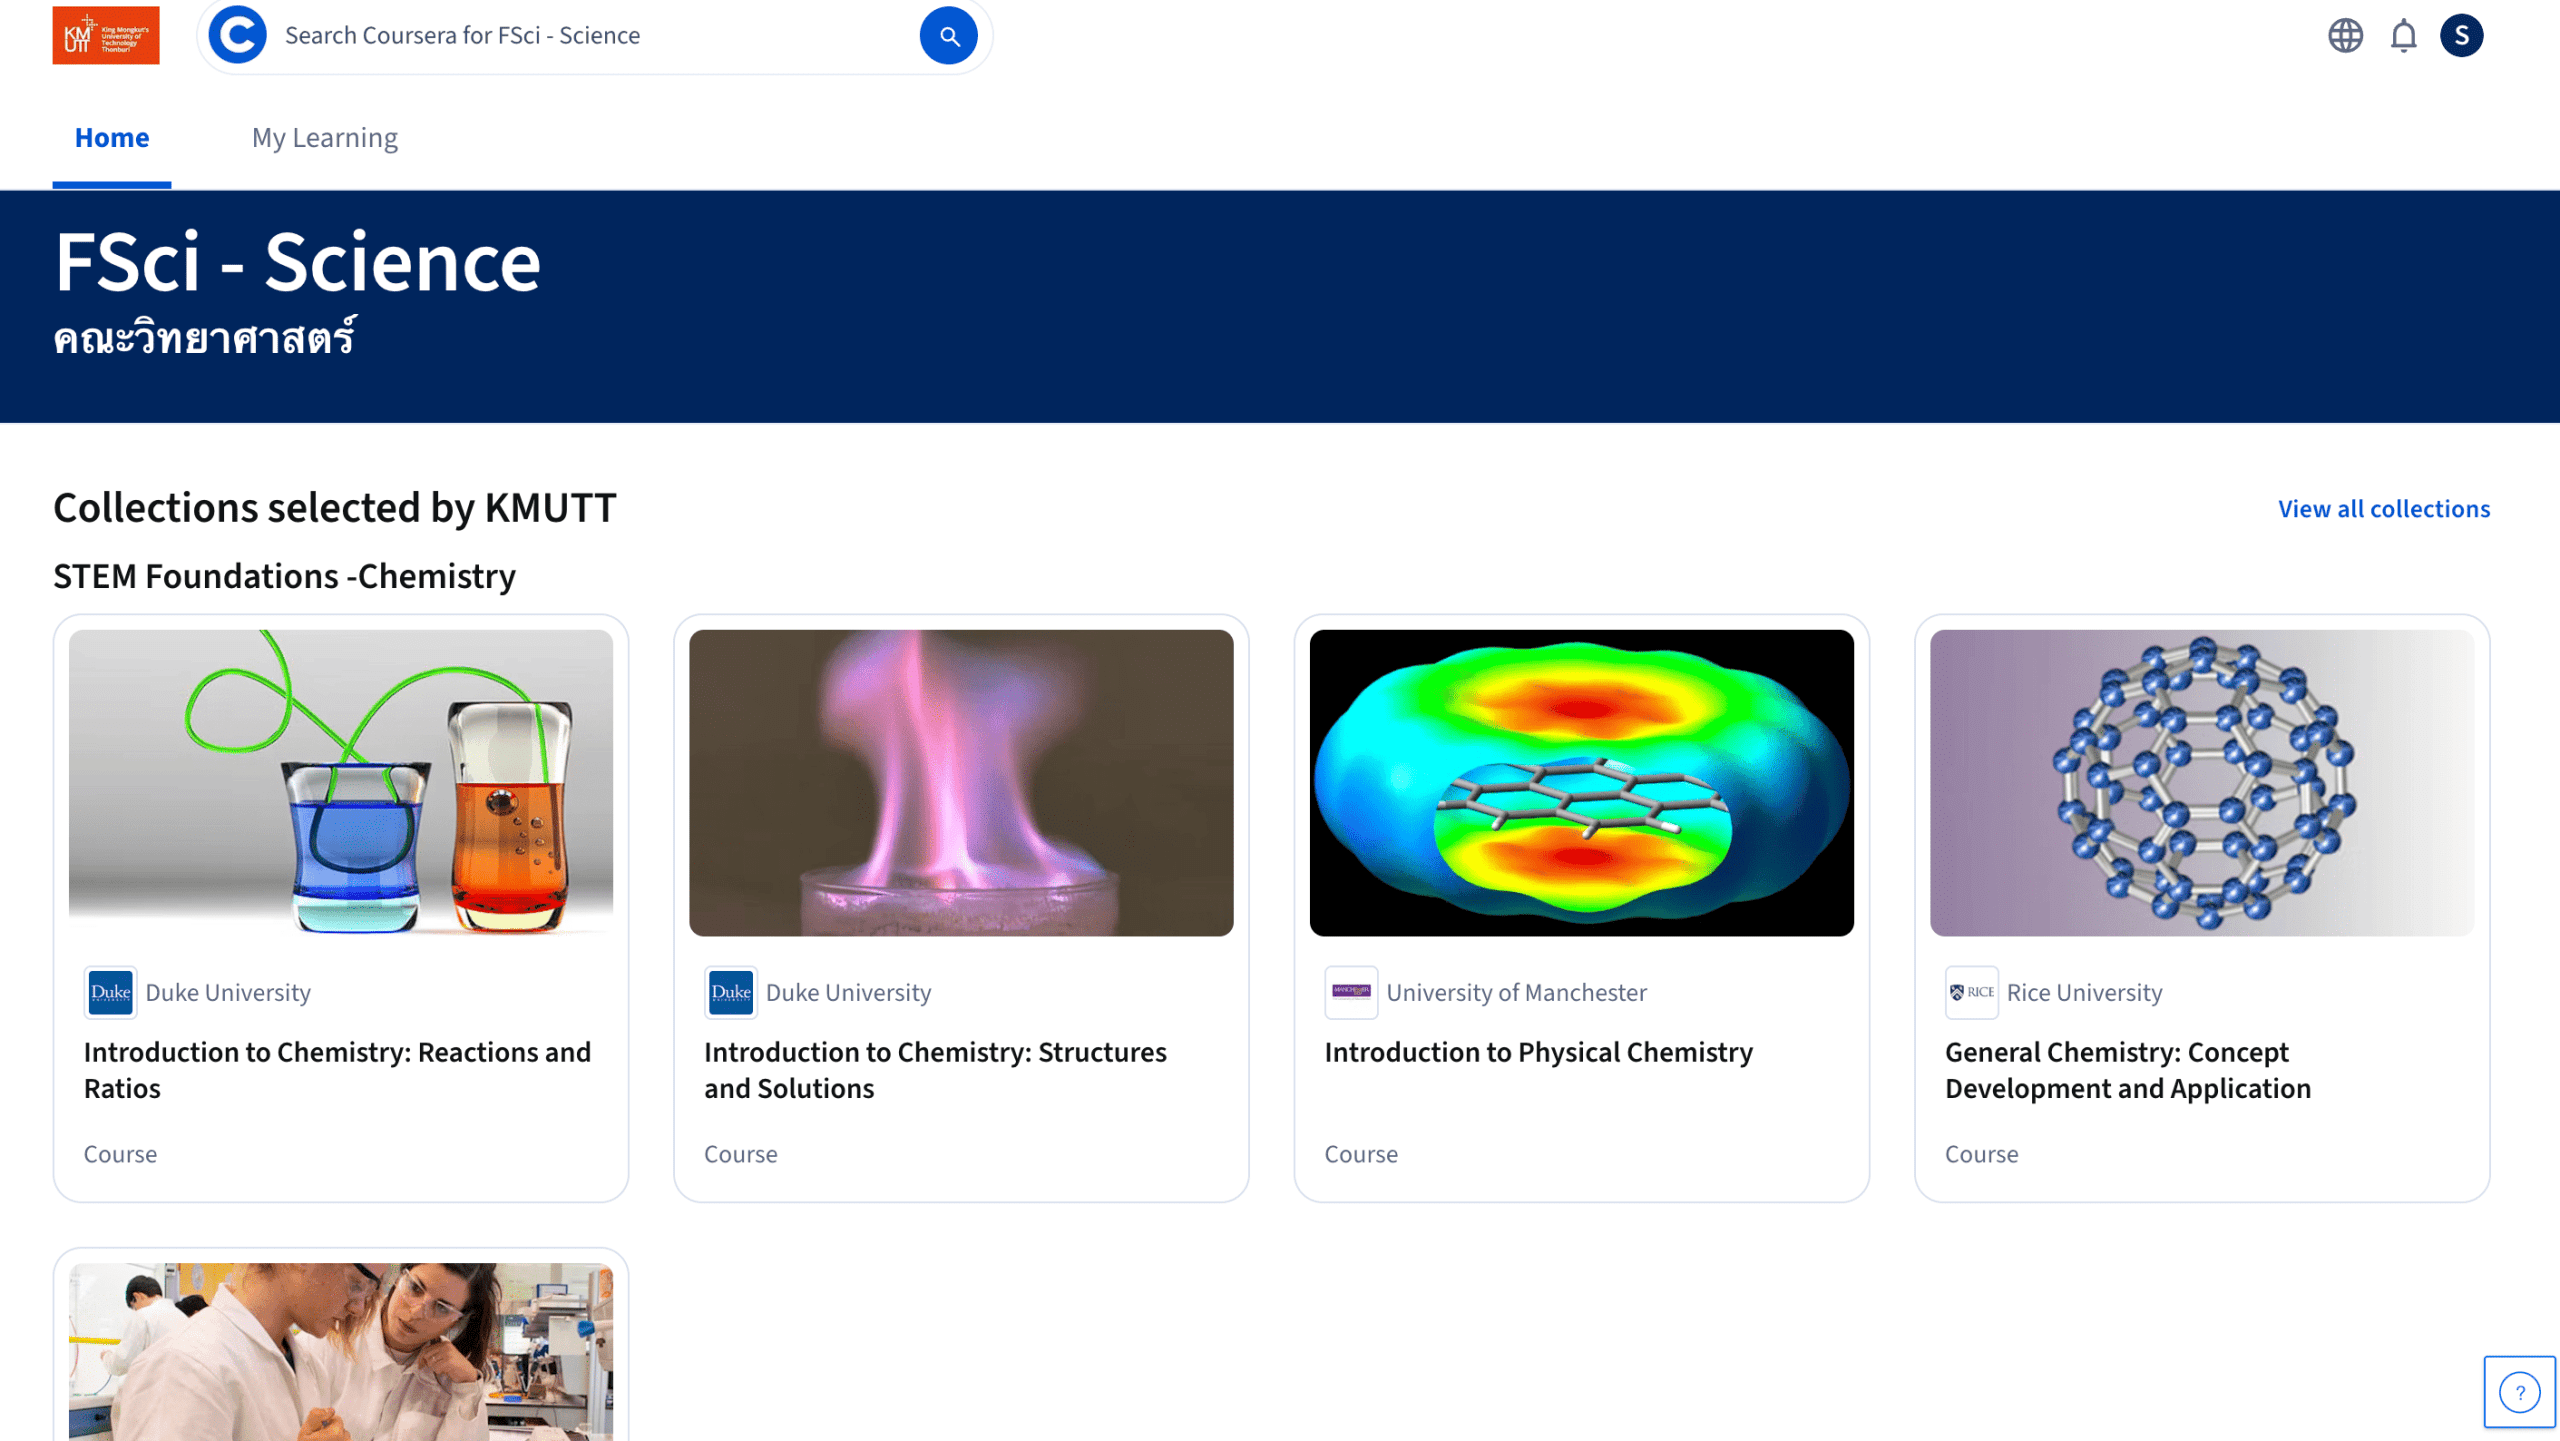Focus the Search Coursera for FSci - Science field
The height and width of the screenshot is (1441, 2560).
pyautogui.click(x=597, y=36)
